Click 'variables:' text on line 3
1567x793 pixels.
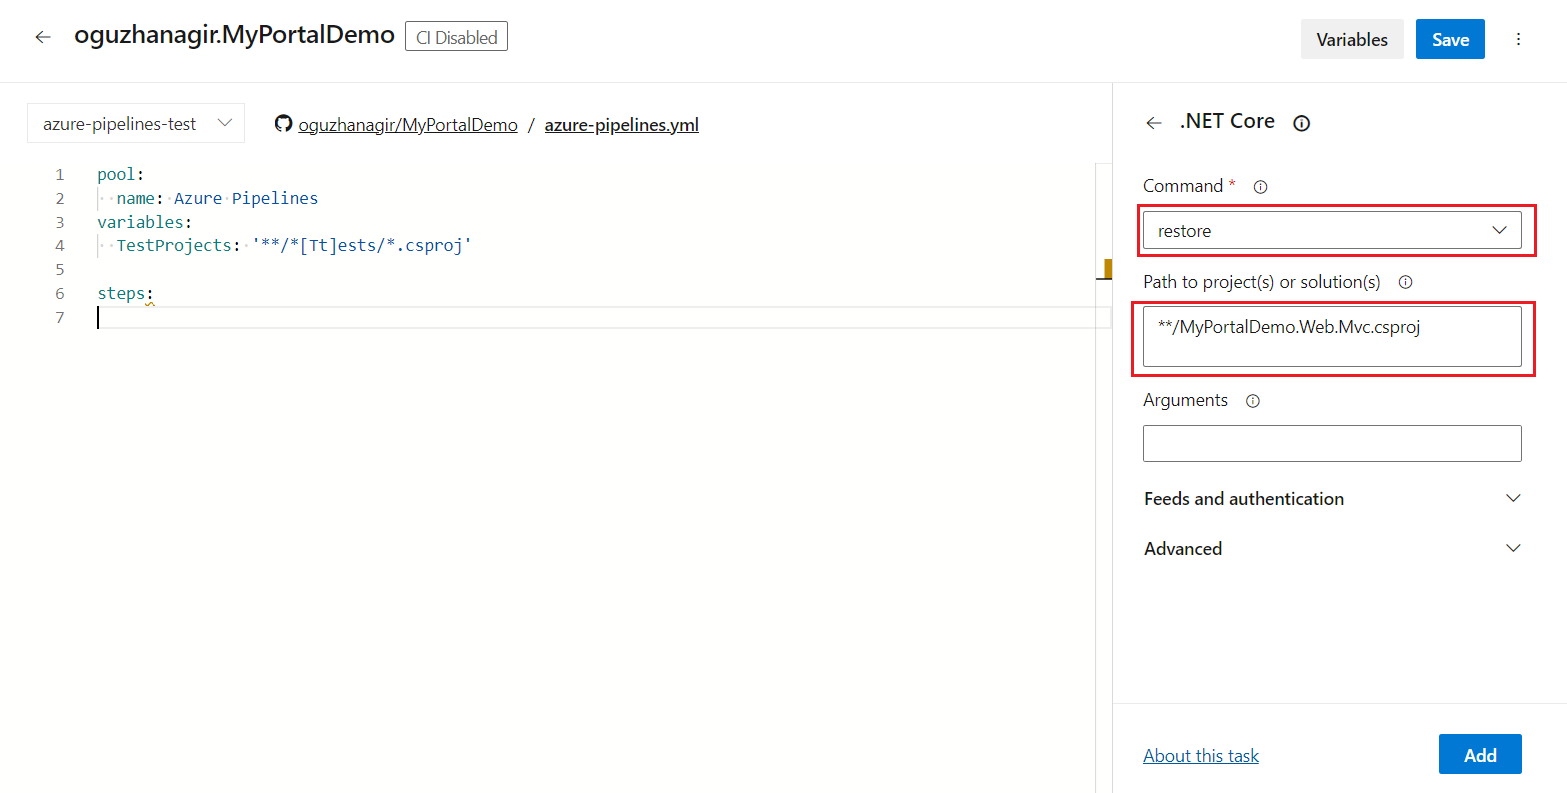tap(144, 222)
